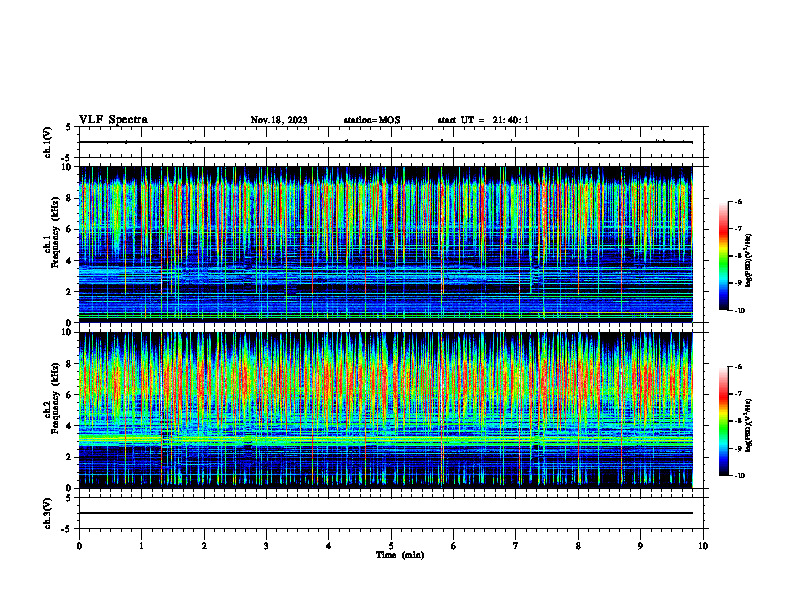Click the "-10" label on ch.1 colorbar
Viewport: 792px width, 612px height.
[x=739, y=311]
